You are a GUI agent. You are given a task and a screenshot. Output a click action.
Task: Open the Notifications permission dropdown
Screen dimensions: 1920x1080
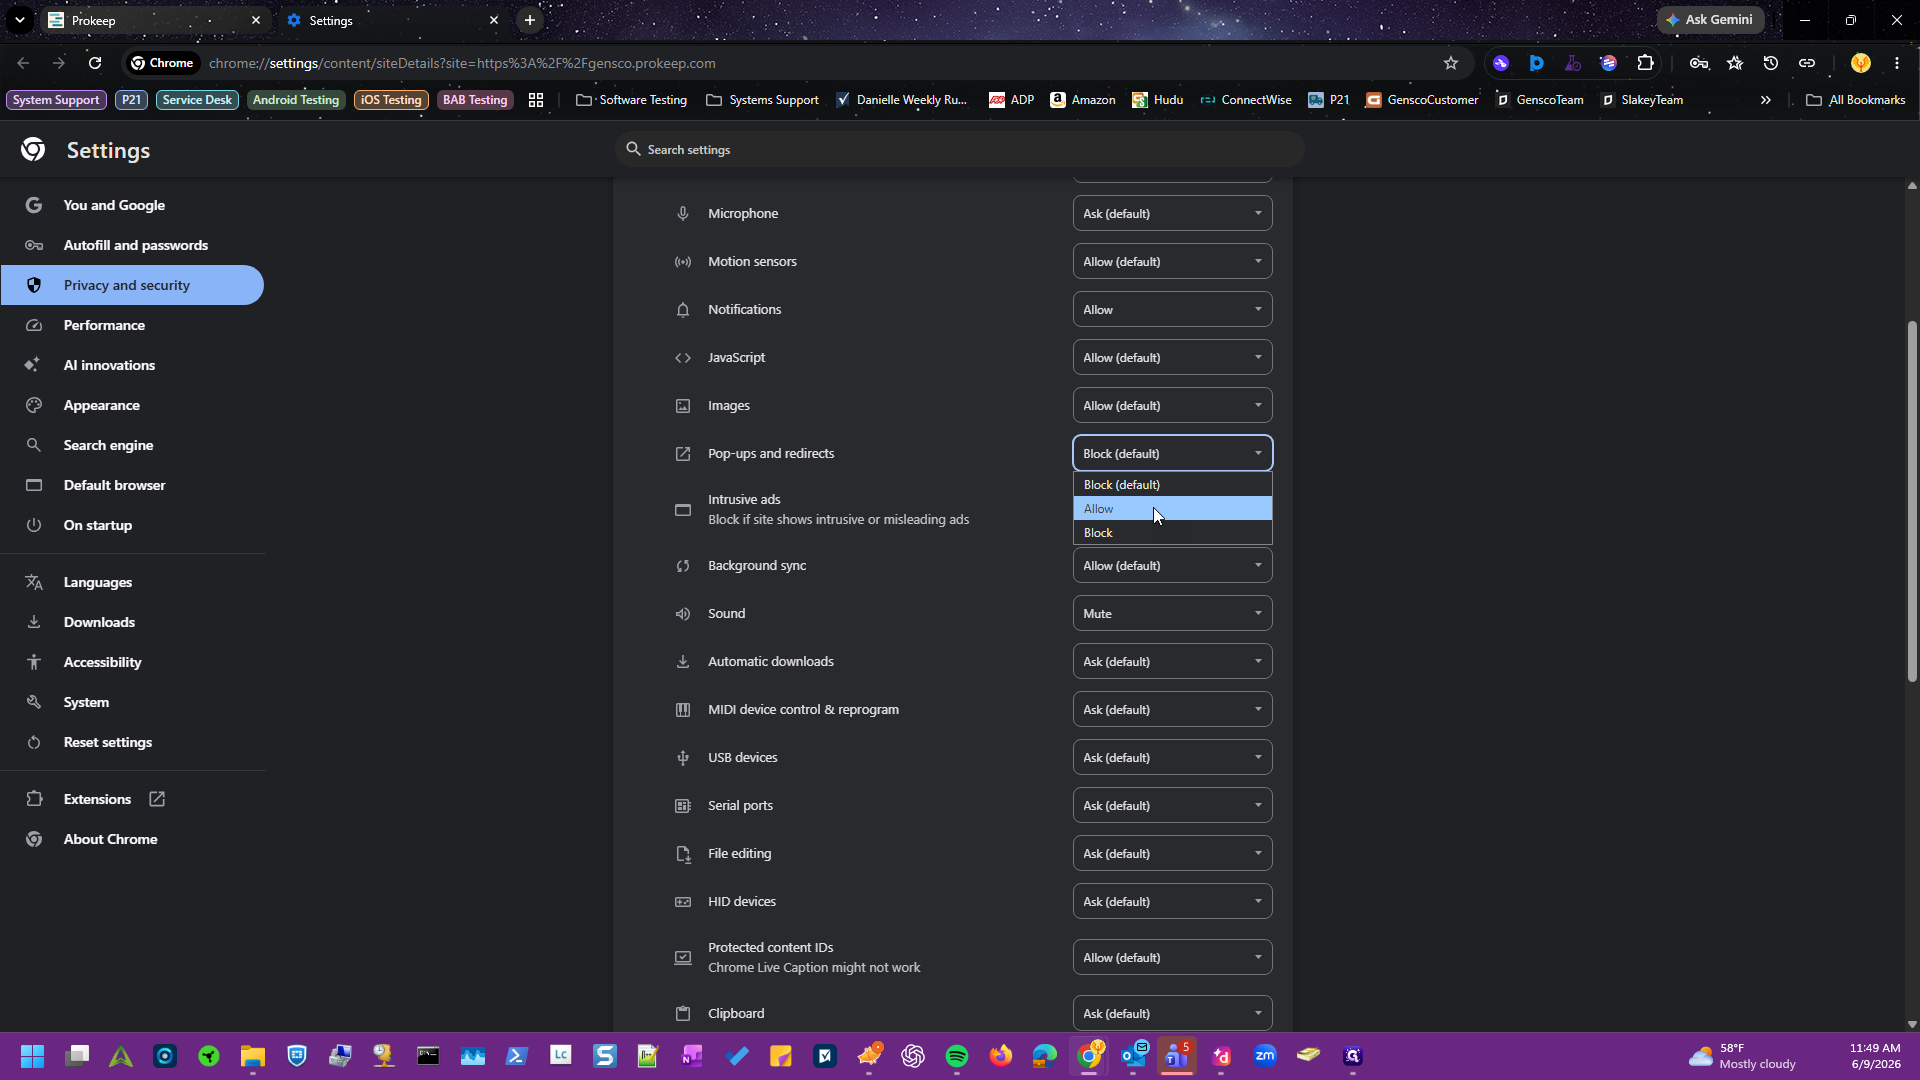1172,310
